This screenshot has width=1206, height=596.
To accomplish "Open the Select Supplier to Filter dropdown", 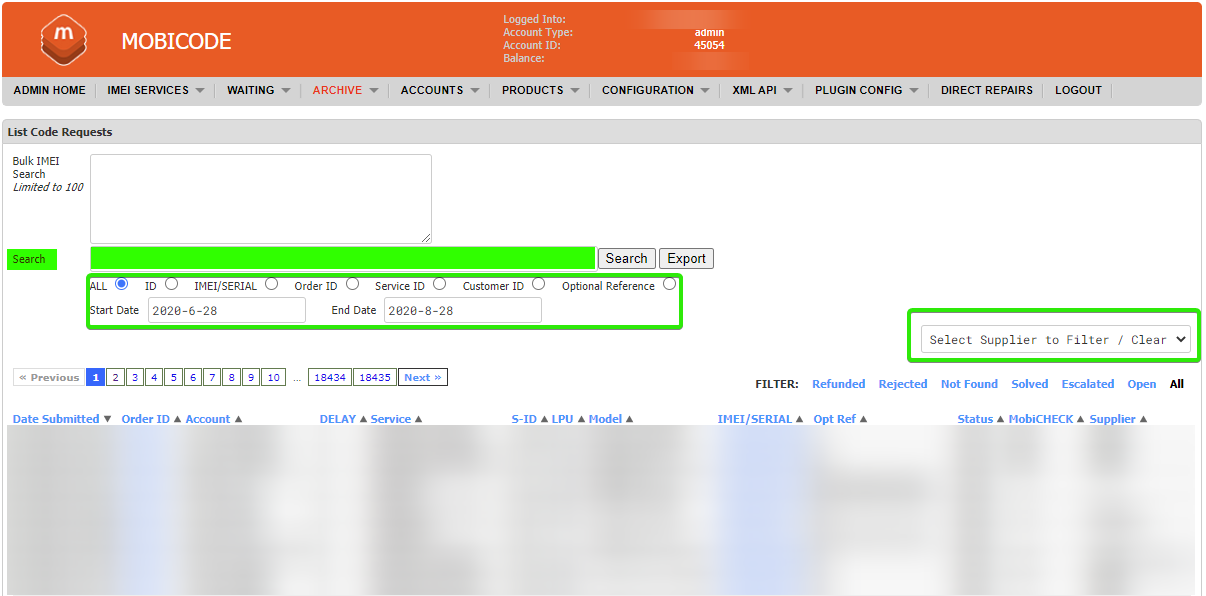I will click(1056, 339).
